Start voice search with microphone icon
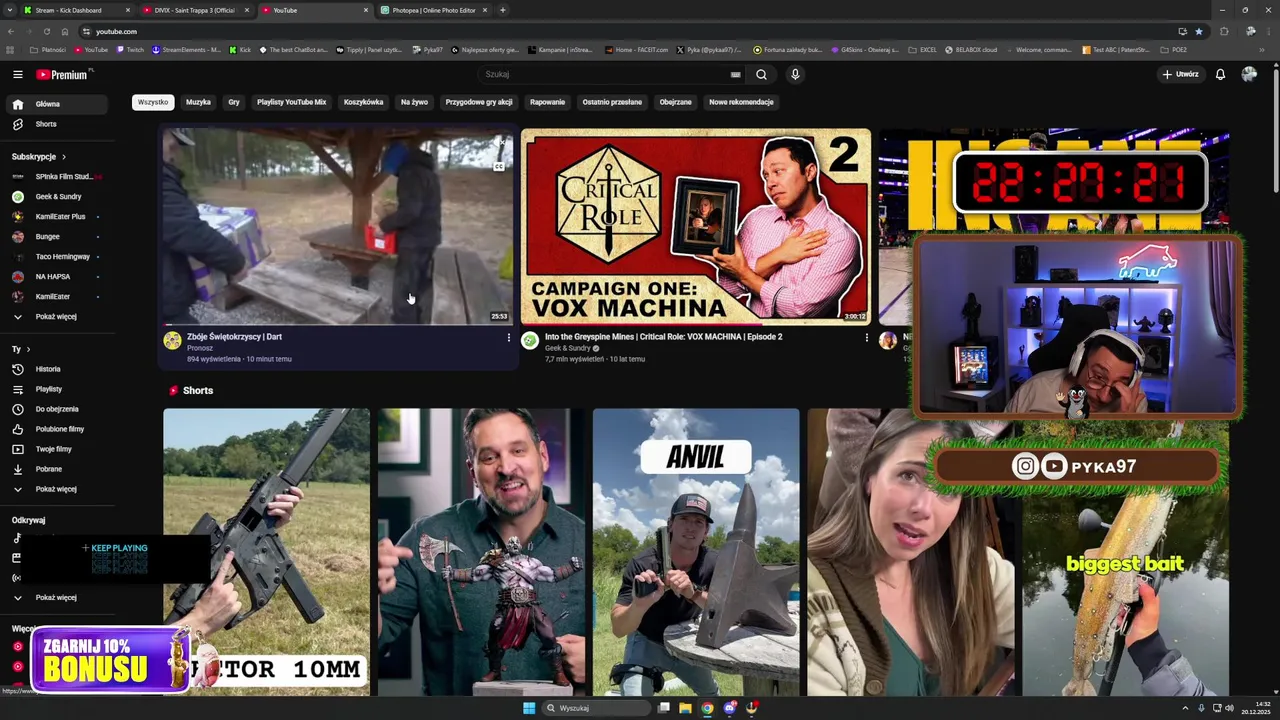Viewport: 1280px width, 720px height. (x=795, y=74)
